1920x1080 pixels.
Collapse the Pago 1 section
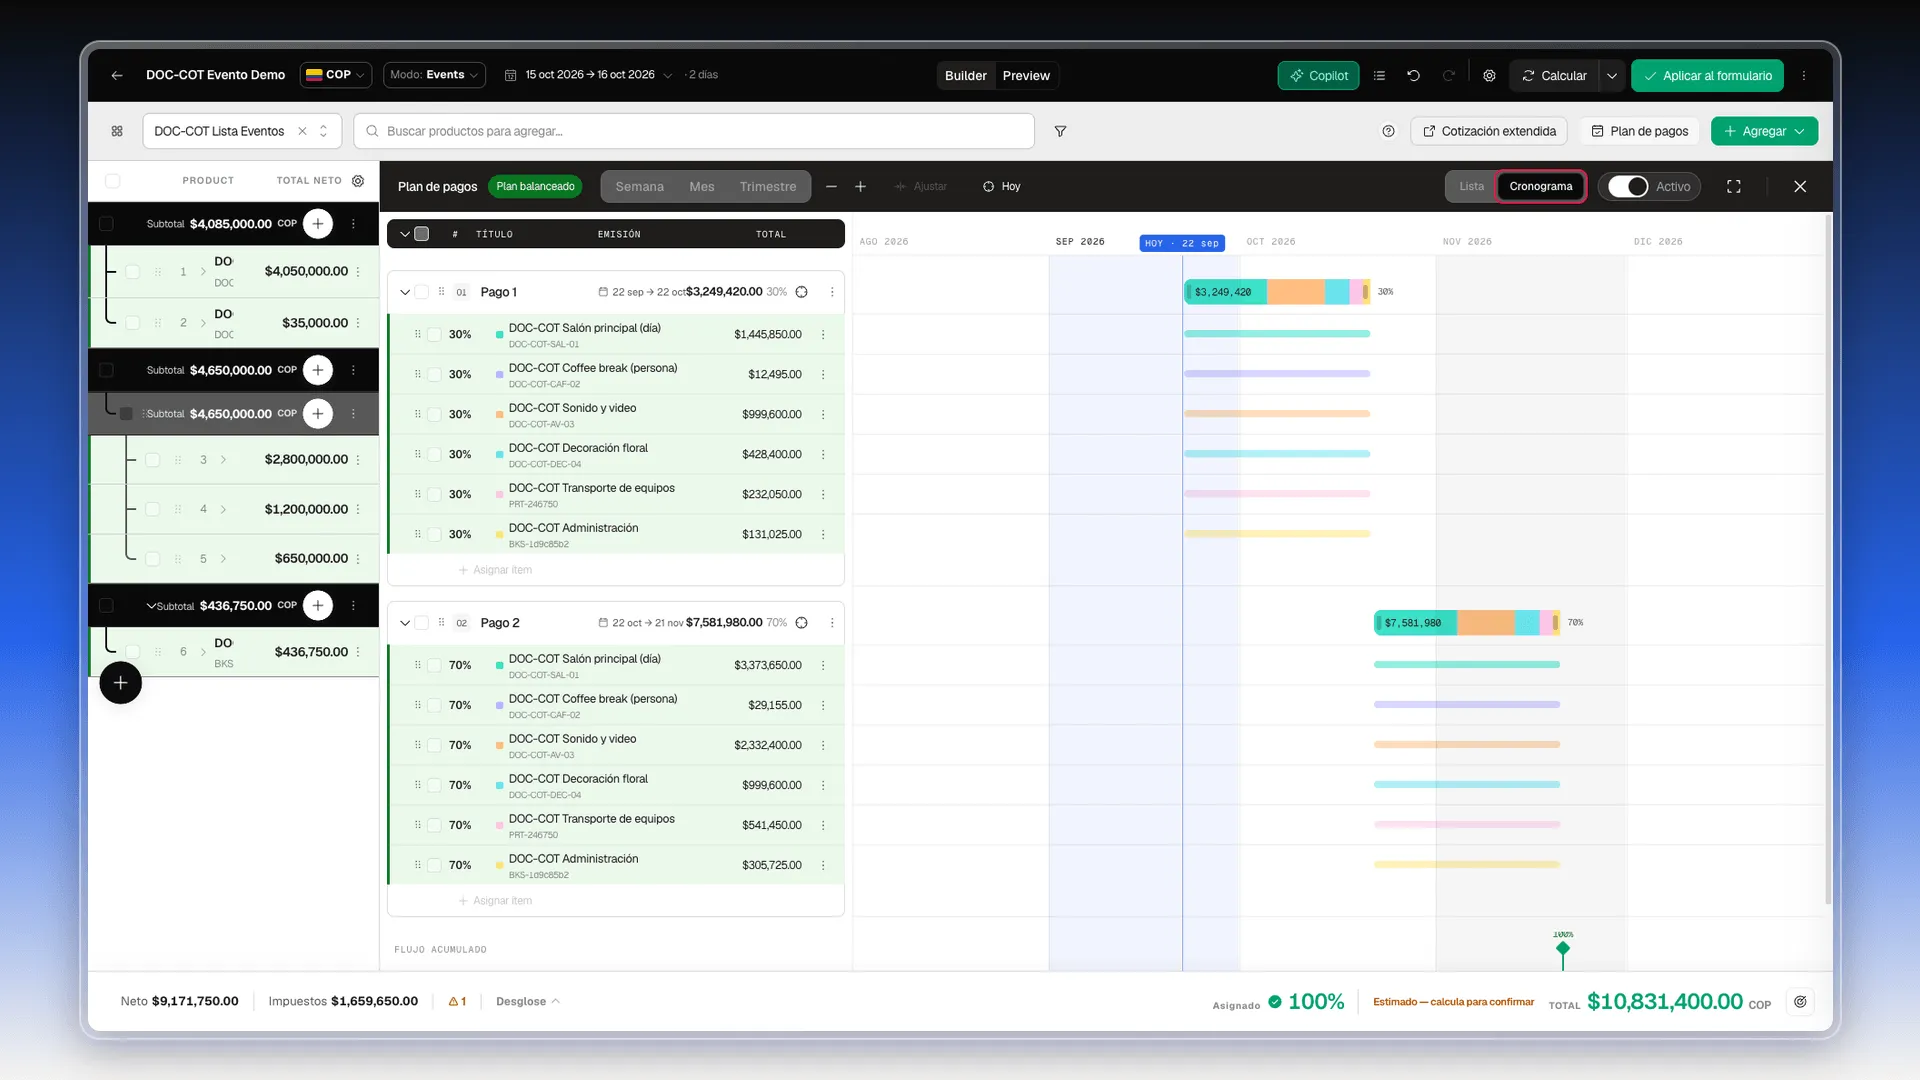[x=405, y=292]
